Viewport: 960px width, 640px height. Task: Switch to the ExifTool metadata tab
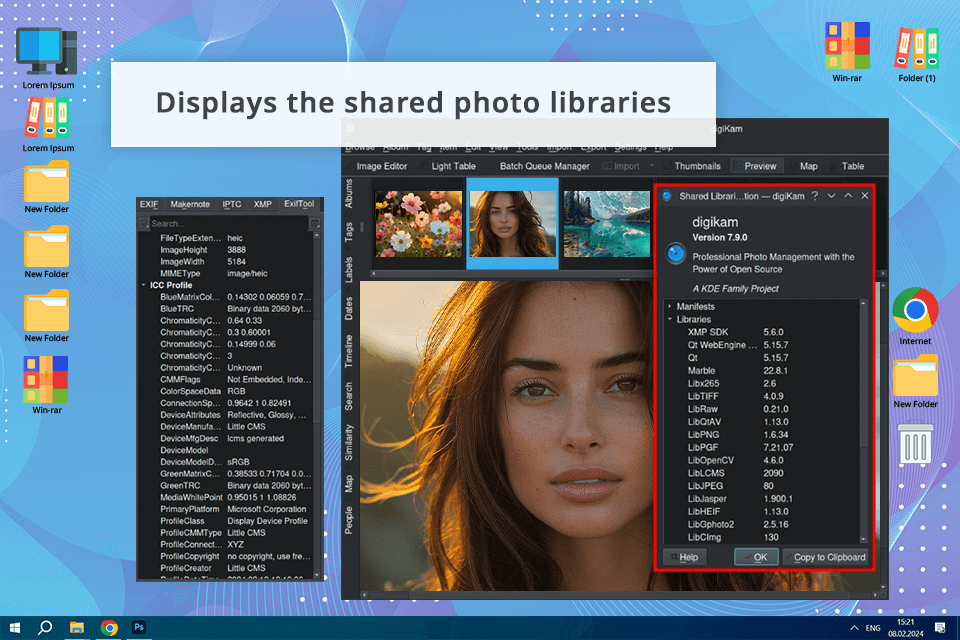[x=299, y=204]
